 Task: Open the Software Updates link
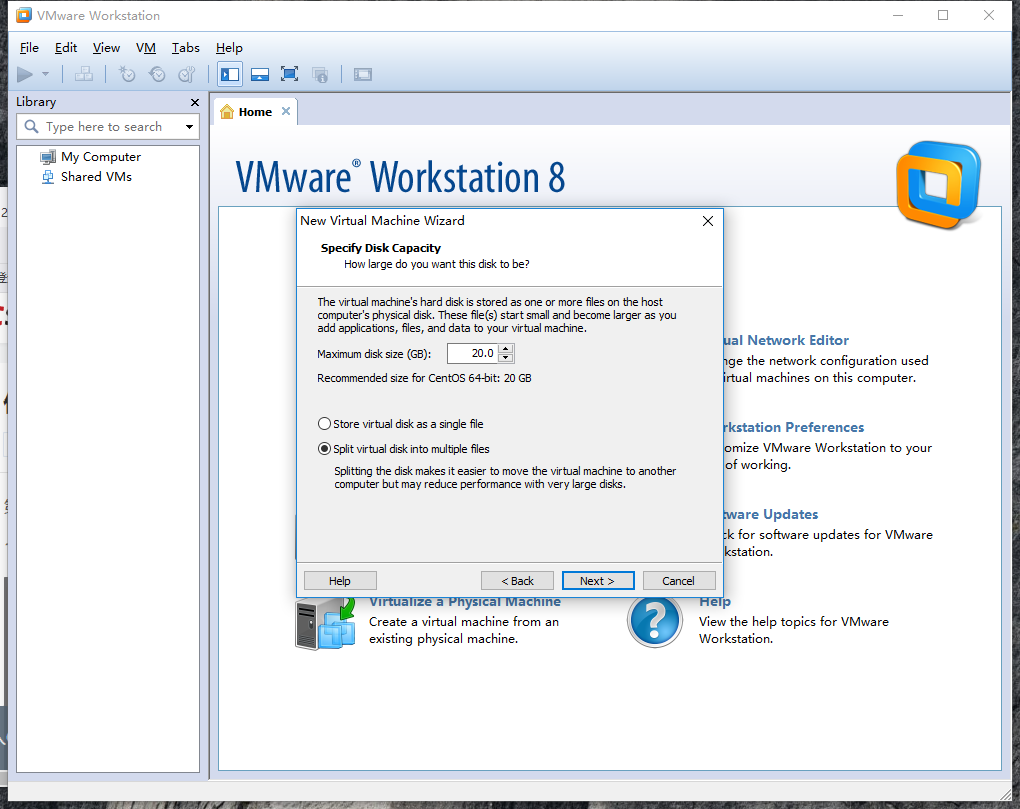pyautogui.click(x=771, y=514)
